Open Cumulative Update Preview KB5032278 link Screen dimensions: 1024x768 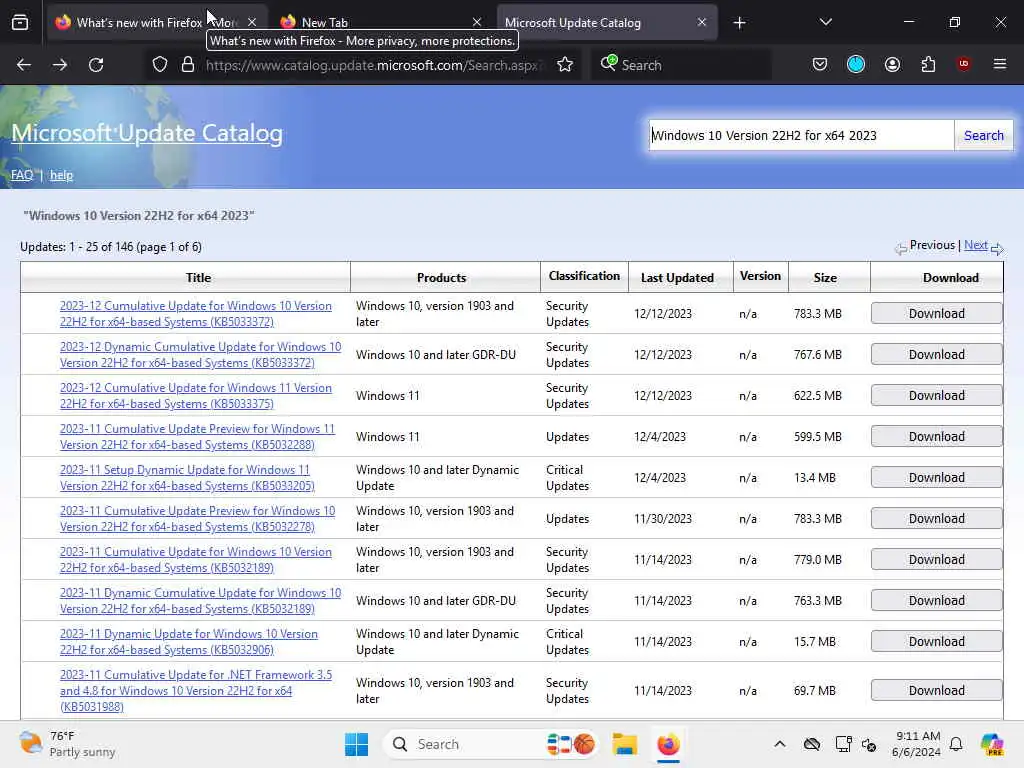pos(197,519)
